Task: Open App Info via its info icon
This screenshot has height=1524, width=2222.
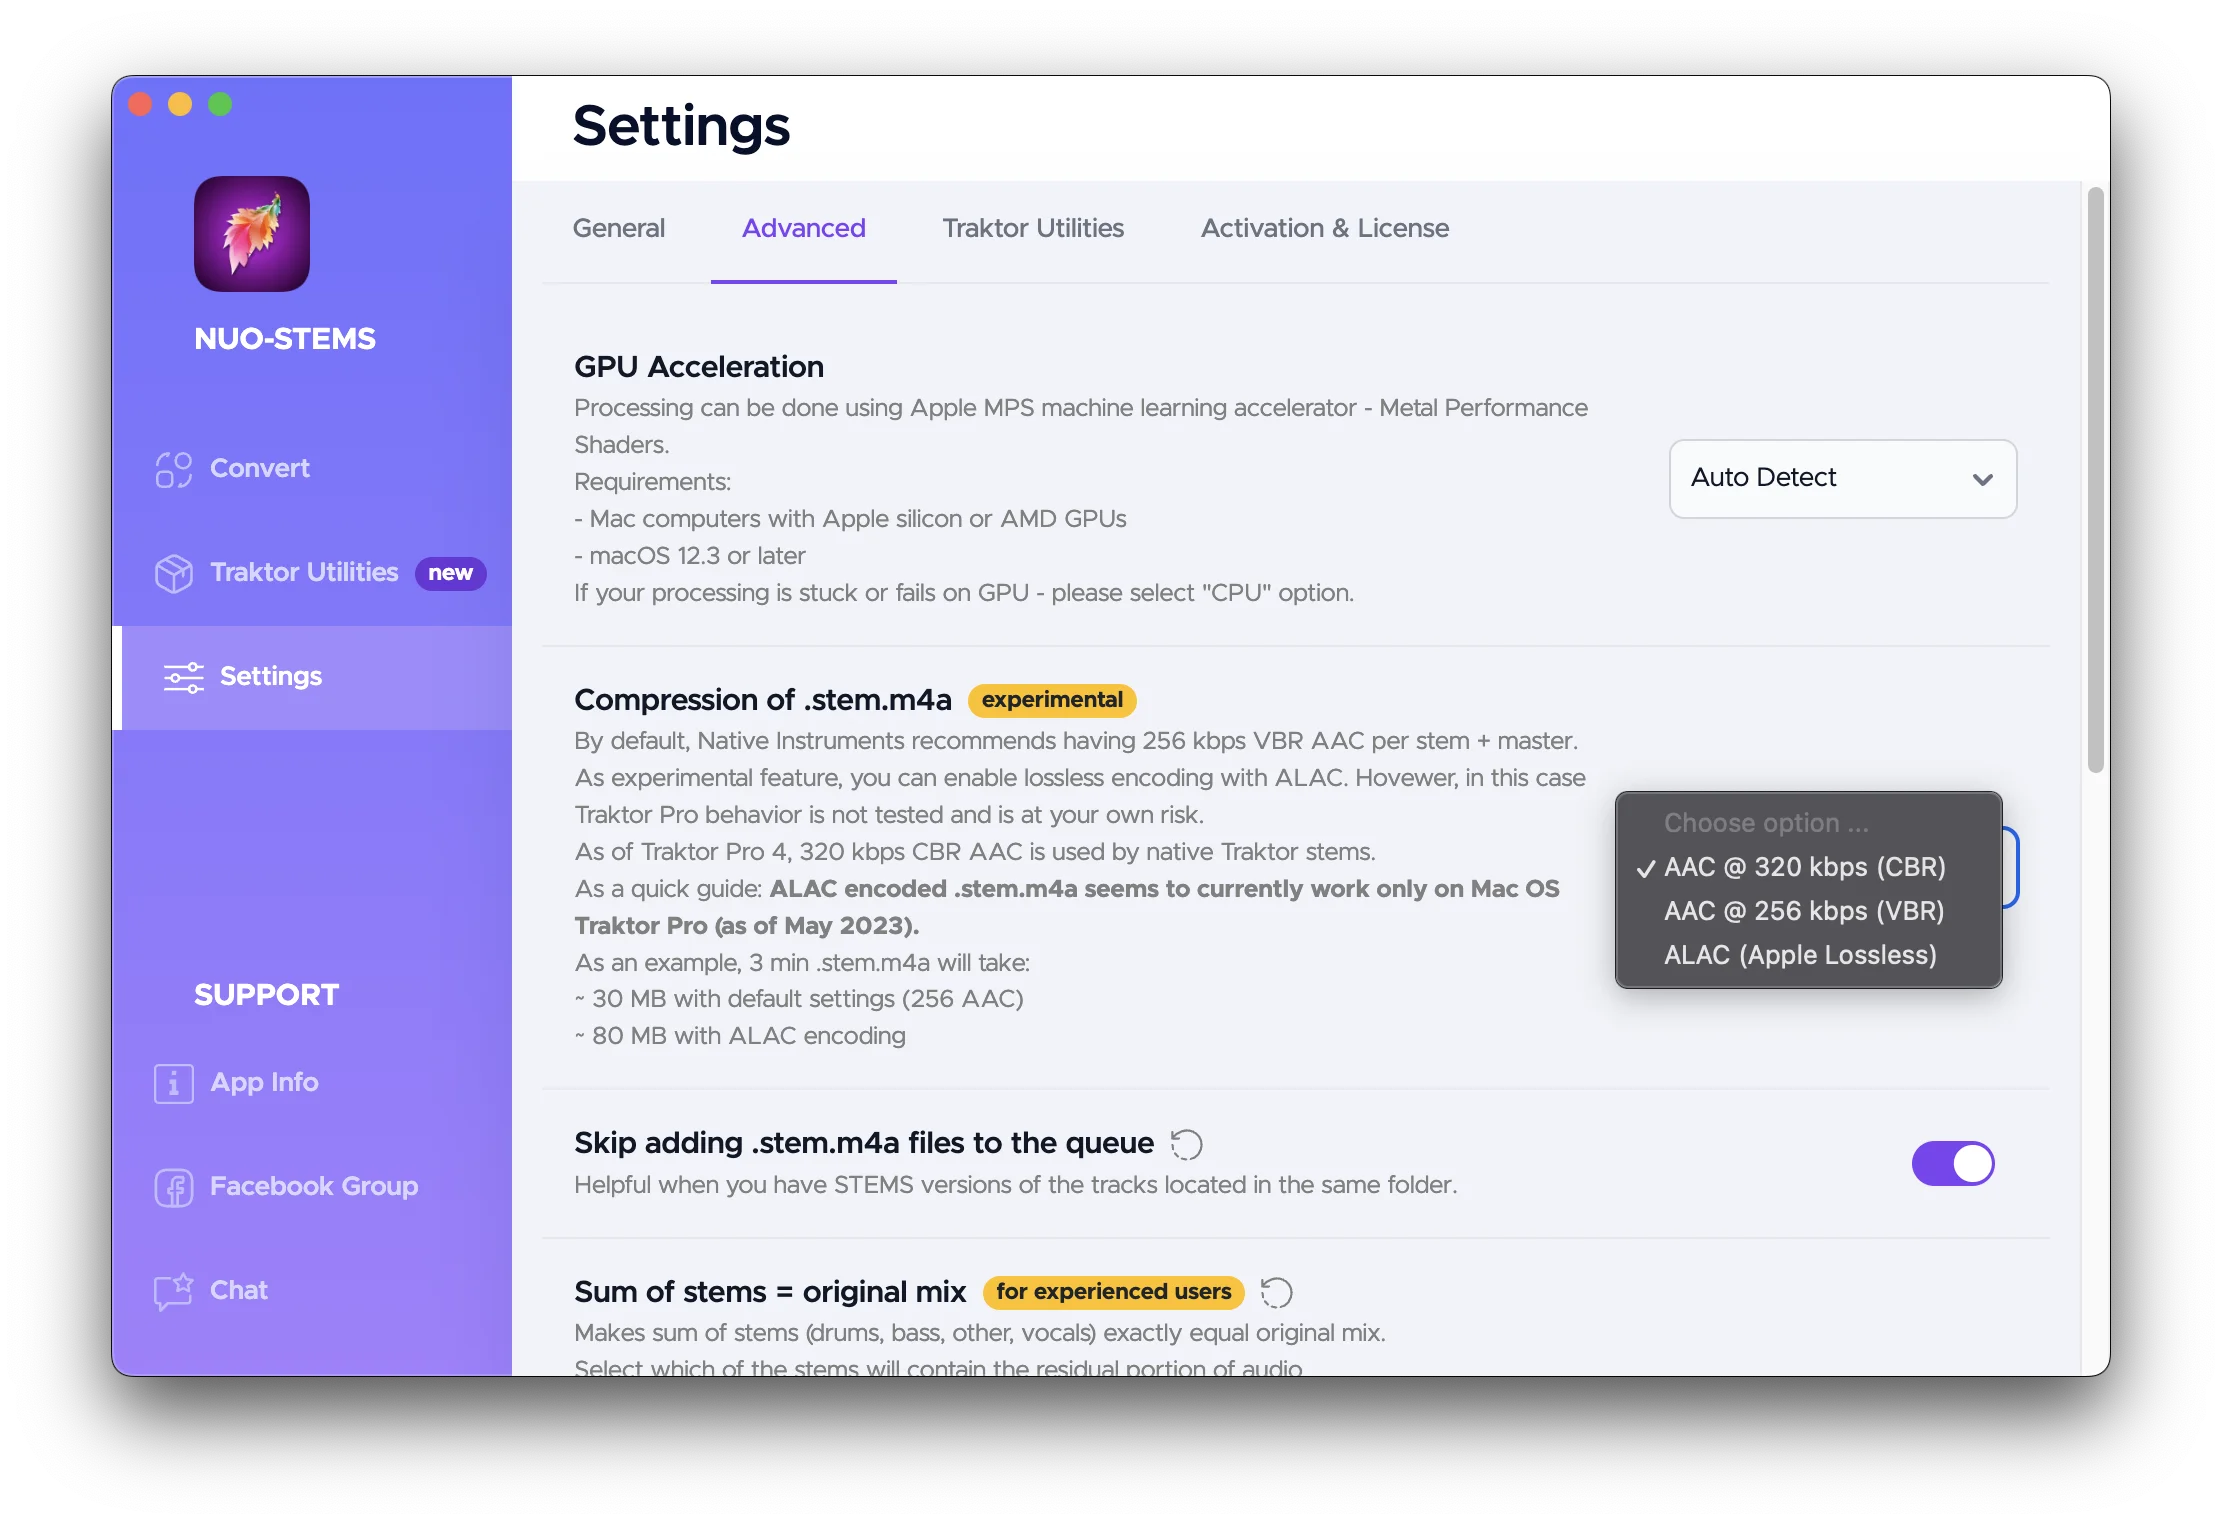Action: pos(174,1083)
